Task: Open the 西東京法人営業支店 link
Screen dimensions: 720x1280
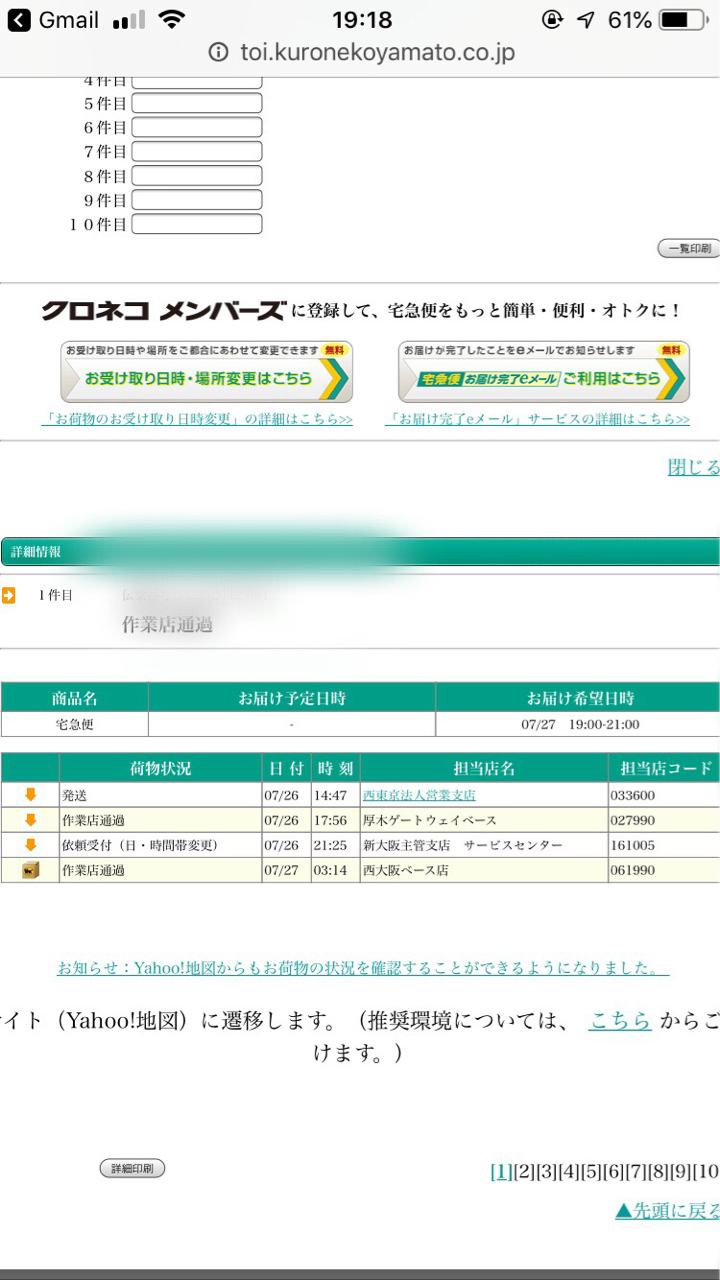Action: click(x=419, y=795)
